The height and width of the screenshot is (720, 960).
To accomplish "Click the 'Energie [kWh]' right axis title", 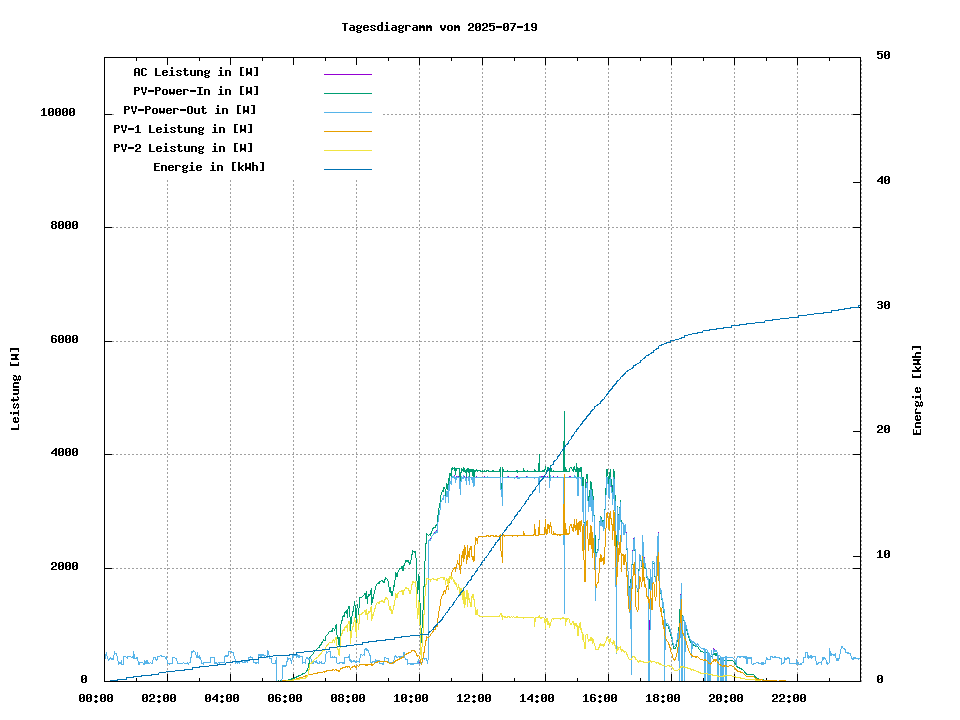I will point(917,390).
